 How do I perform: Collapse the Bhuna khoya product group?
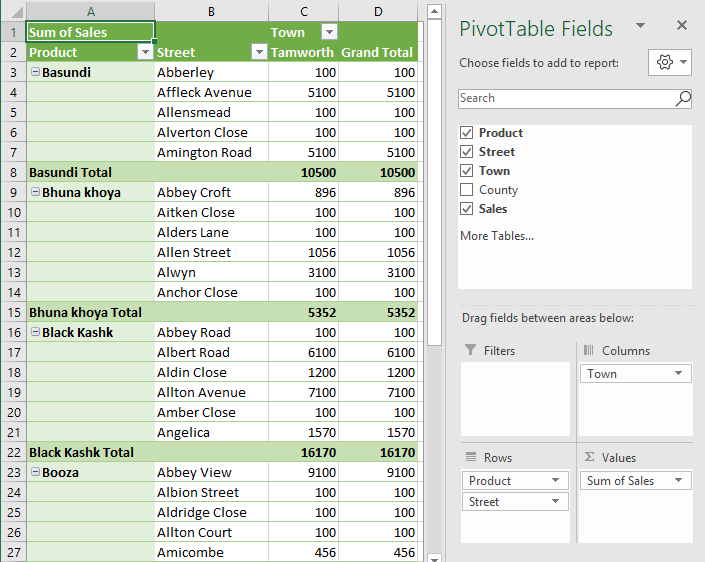click(x=35, y=192)
